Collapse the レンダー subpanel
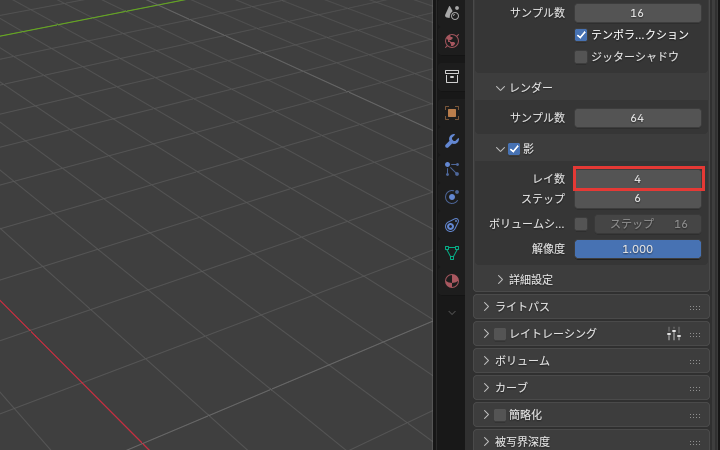This screenshot has height=450, width=720. pyautogui.click(x=500, y=88)
